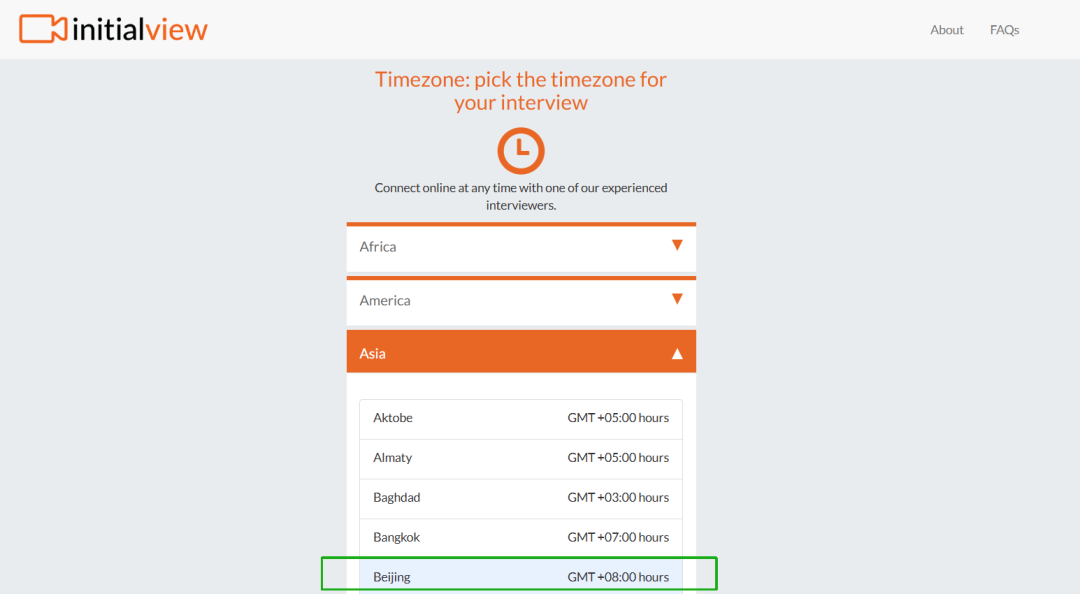
Task: Click the InitialView camera logo icon
Action: click(43, 29)
